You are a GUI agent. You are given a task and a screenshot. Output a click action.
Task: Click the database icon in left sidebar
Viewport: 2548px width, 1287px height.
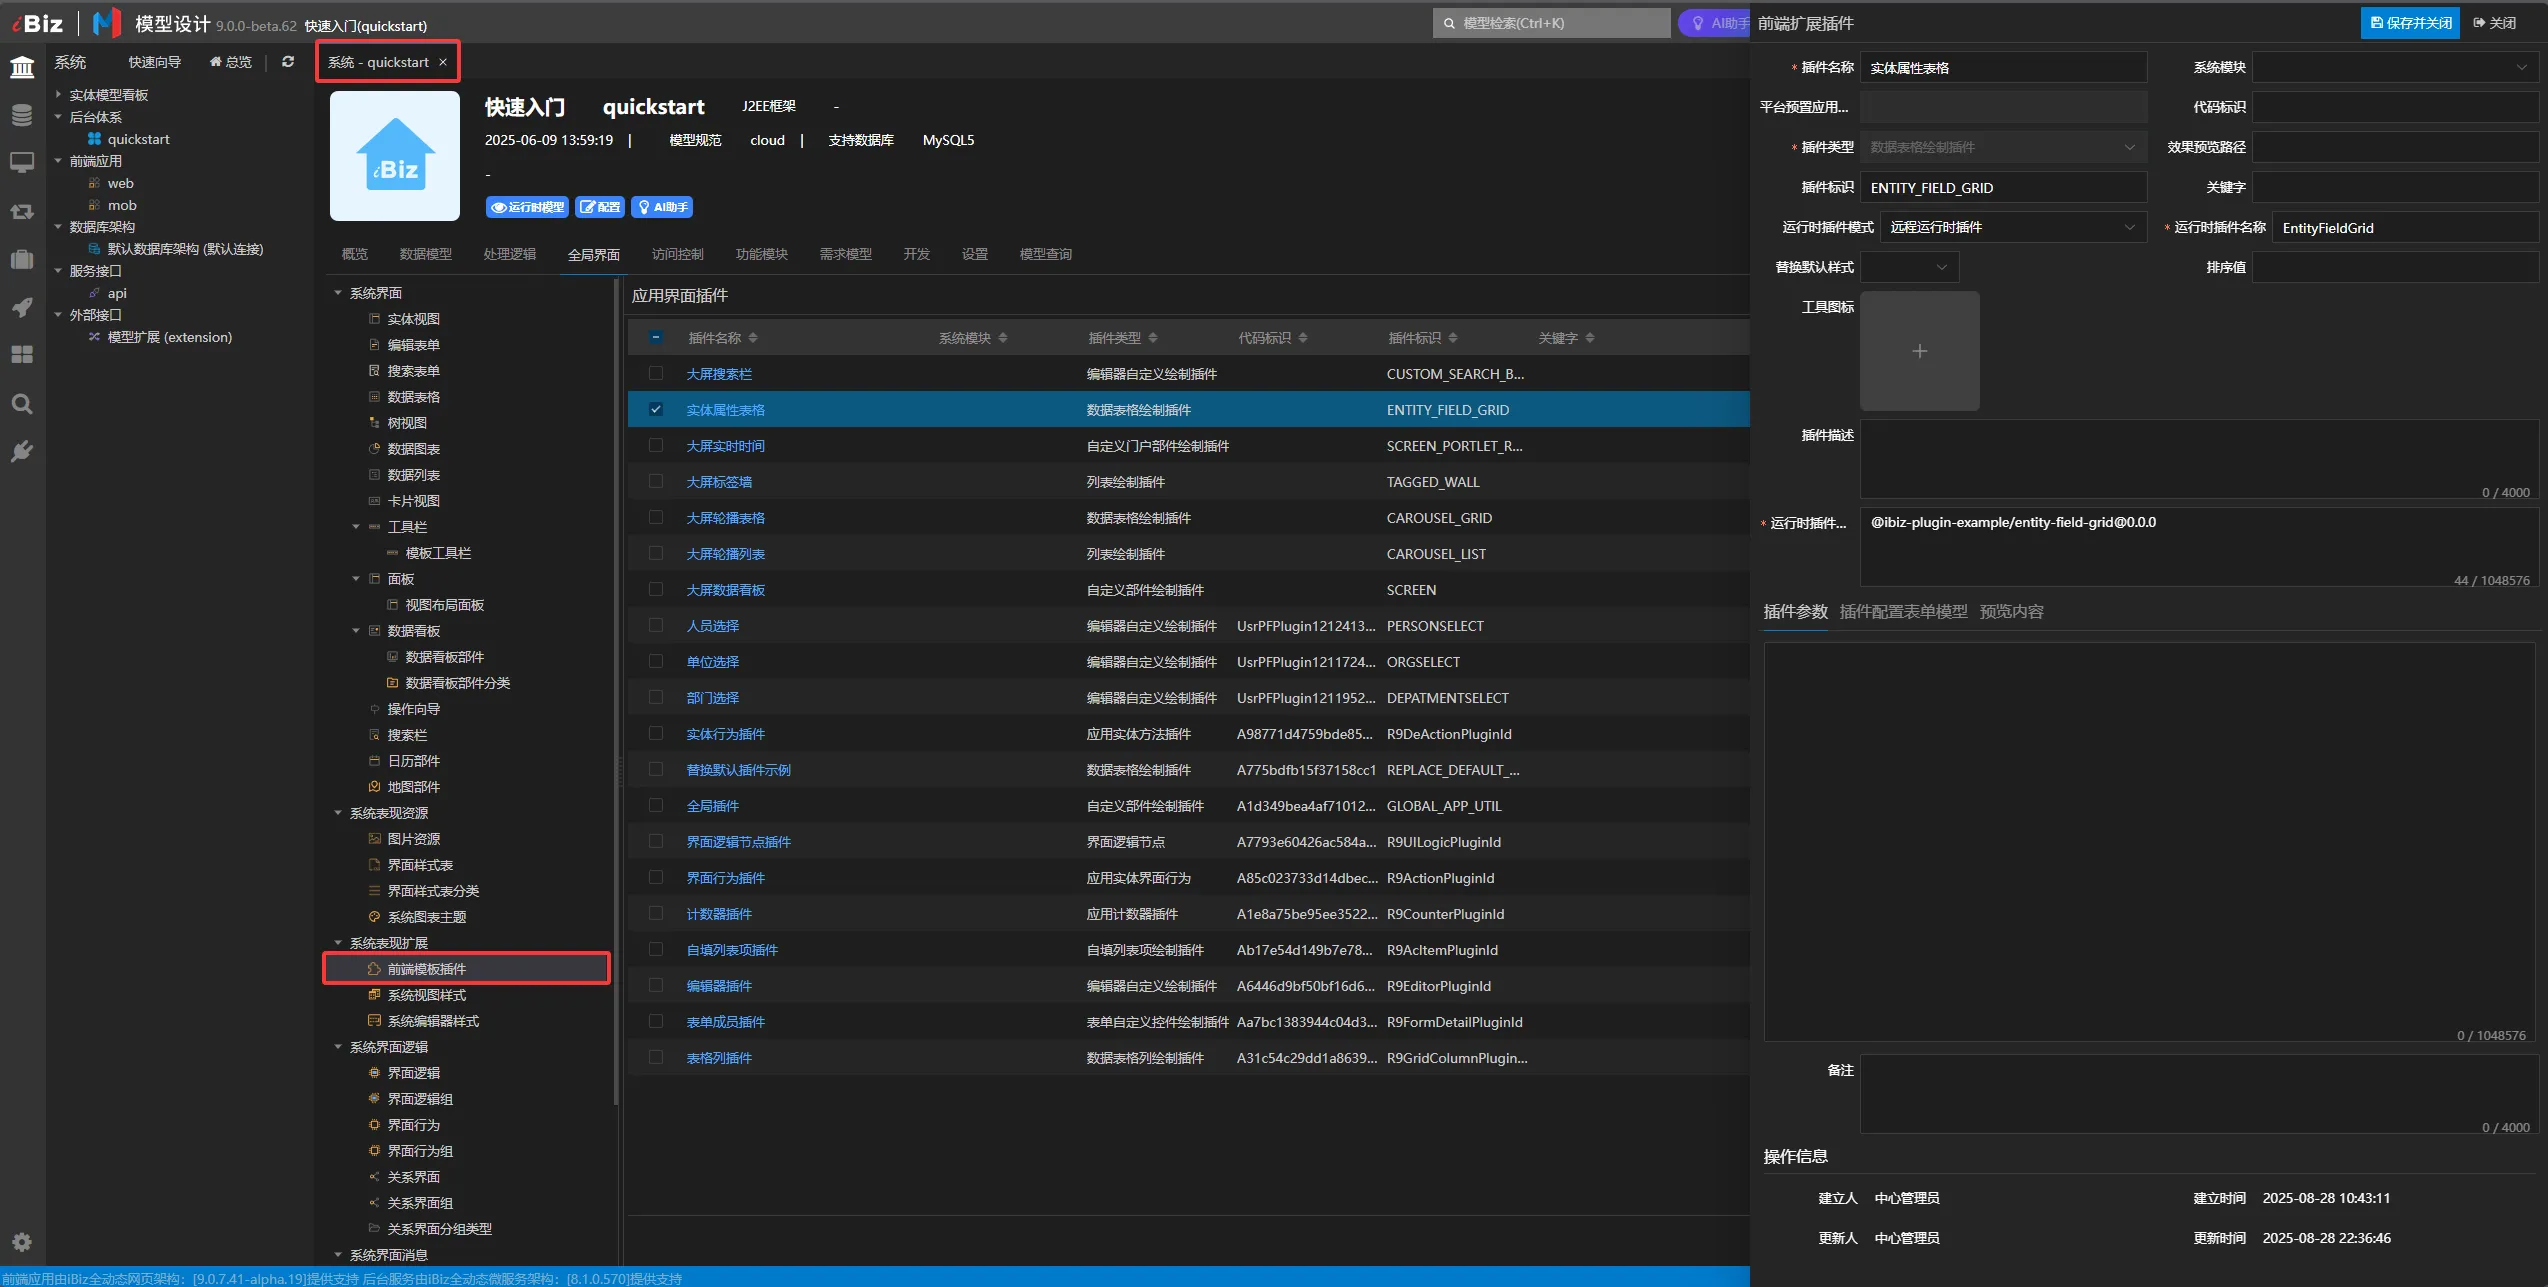pyautogui.click(x=22, y=115)
